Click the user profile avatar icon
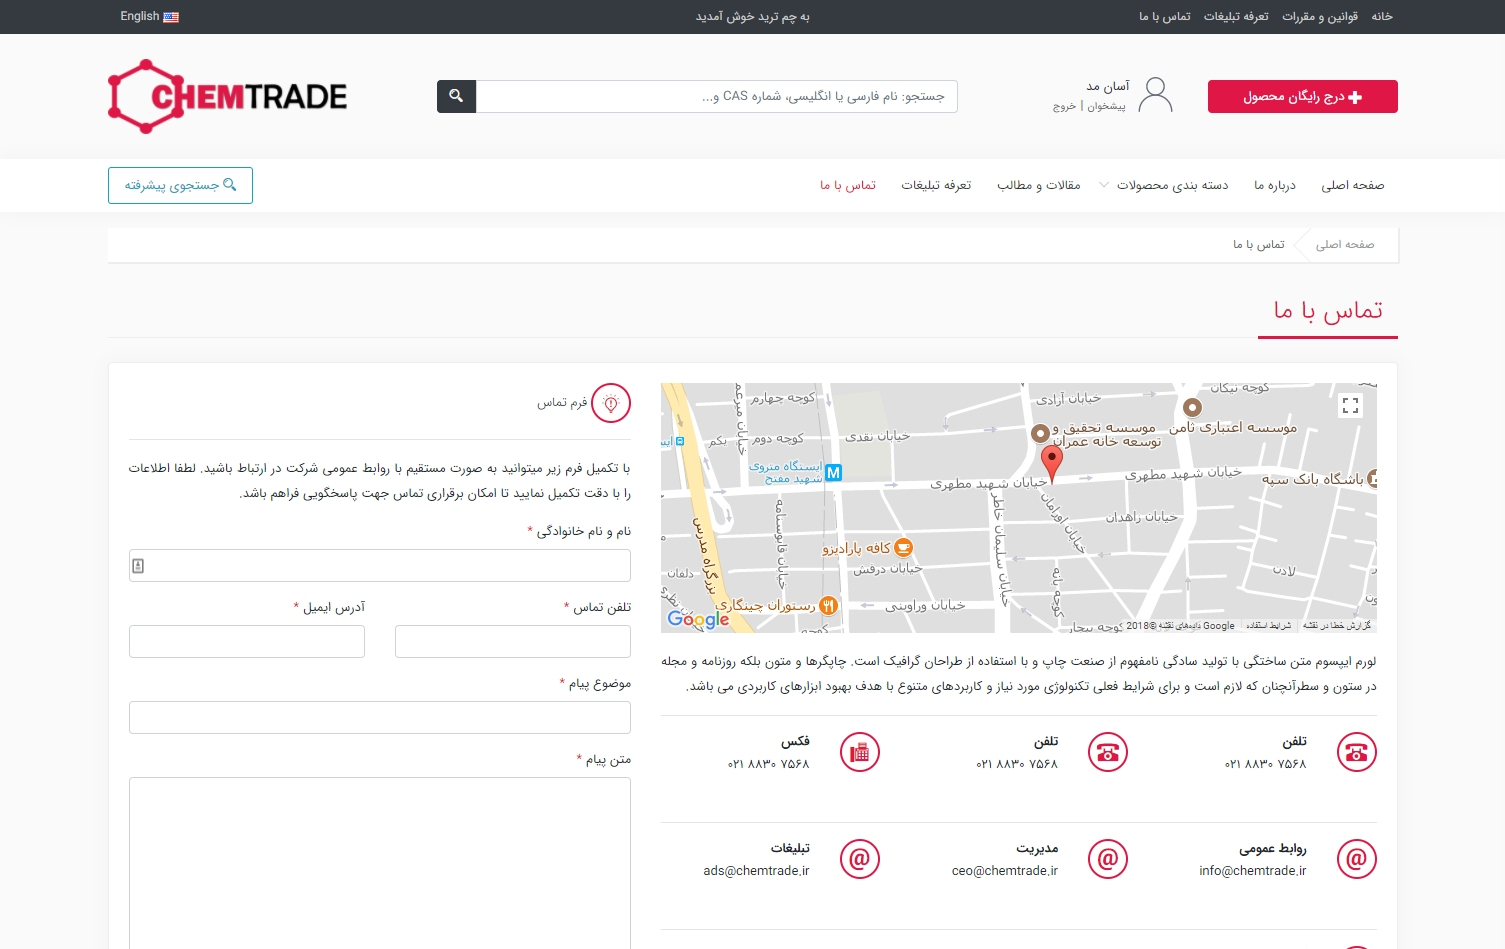This screenshot has height=949, width=1505. tap(1155, 96)
